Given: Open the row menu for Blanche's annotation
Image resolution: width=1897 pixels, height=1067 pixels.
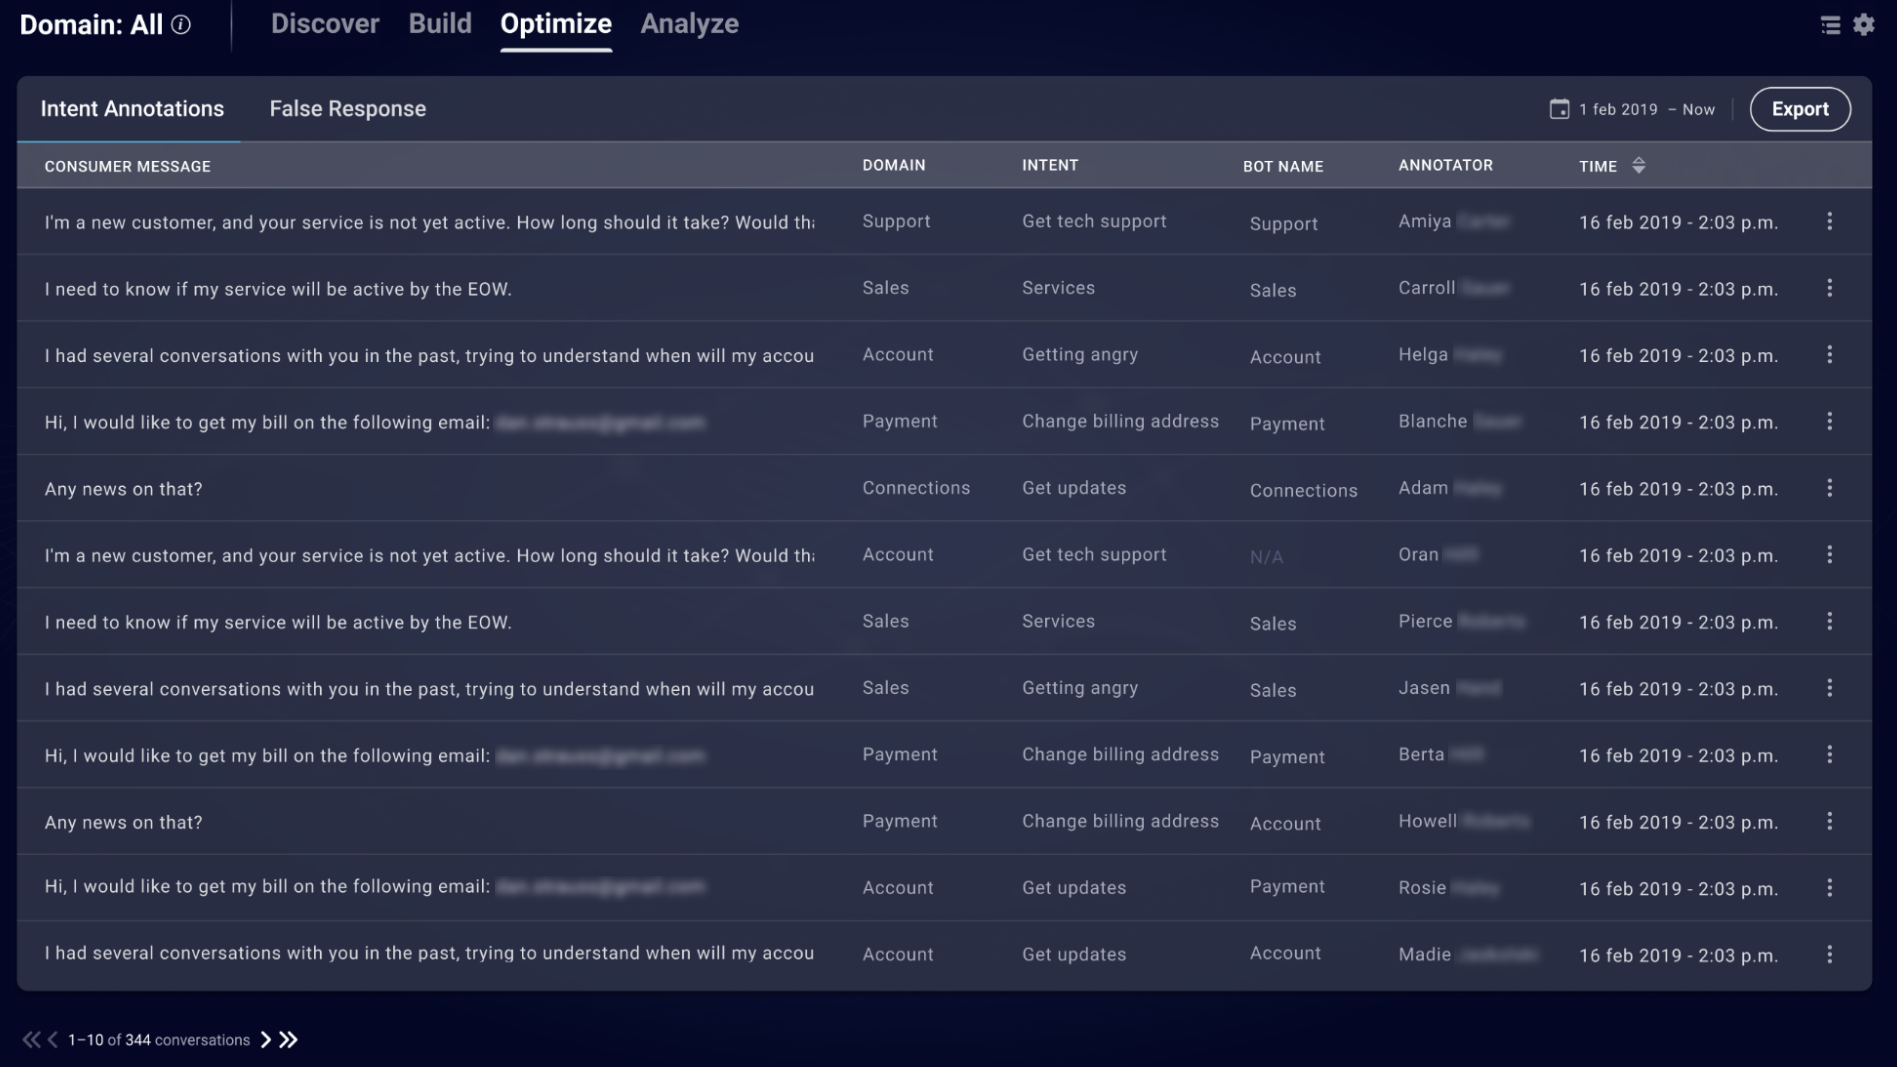Looking at the screenshot, I should [x=1829, y=421].
